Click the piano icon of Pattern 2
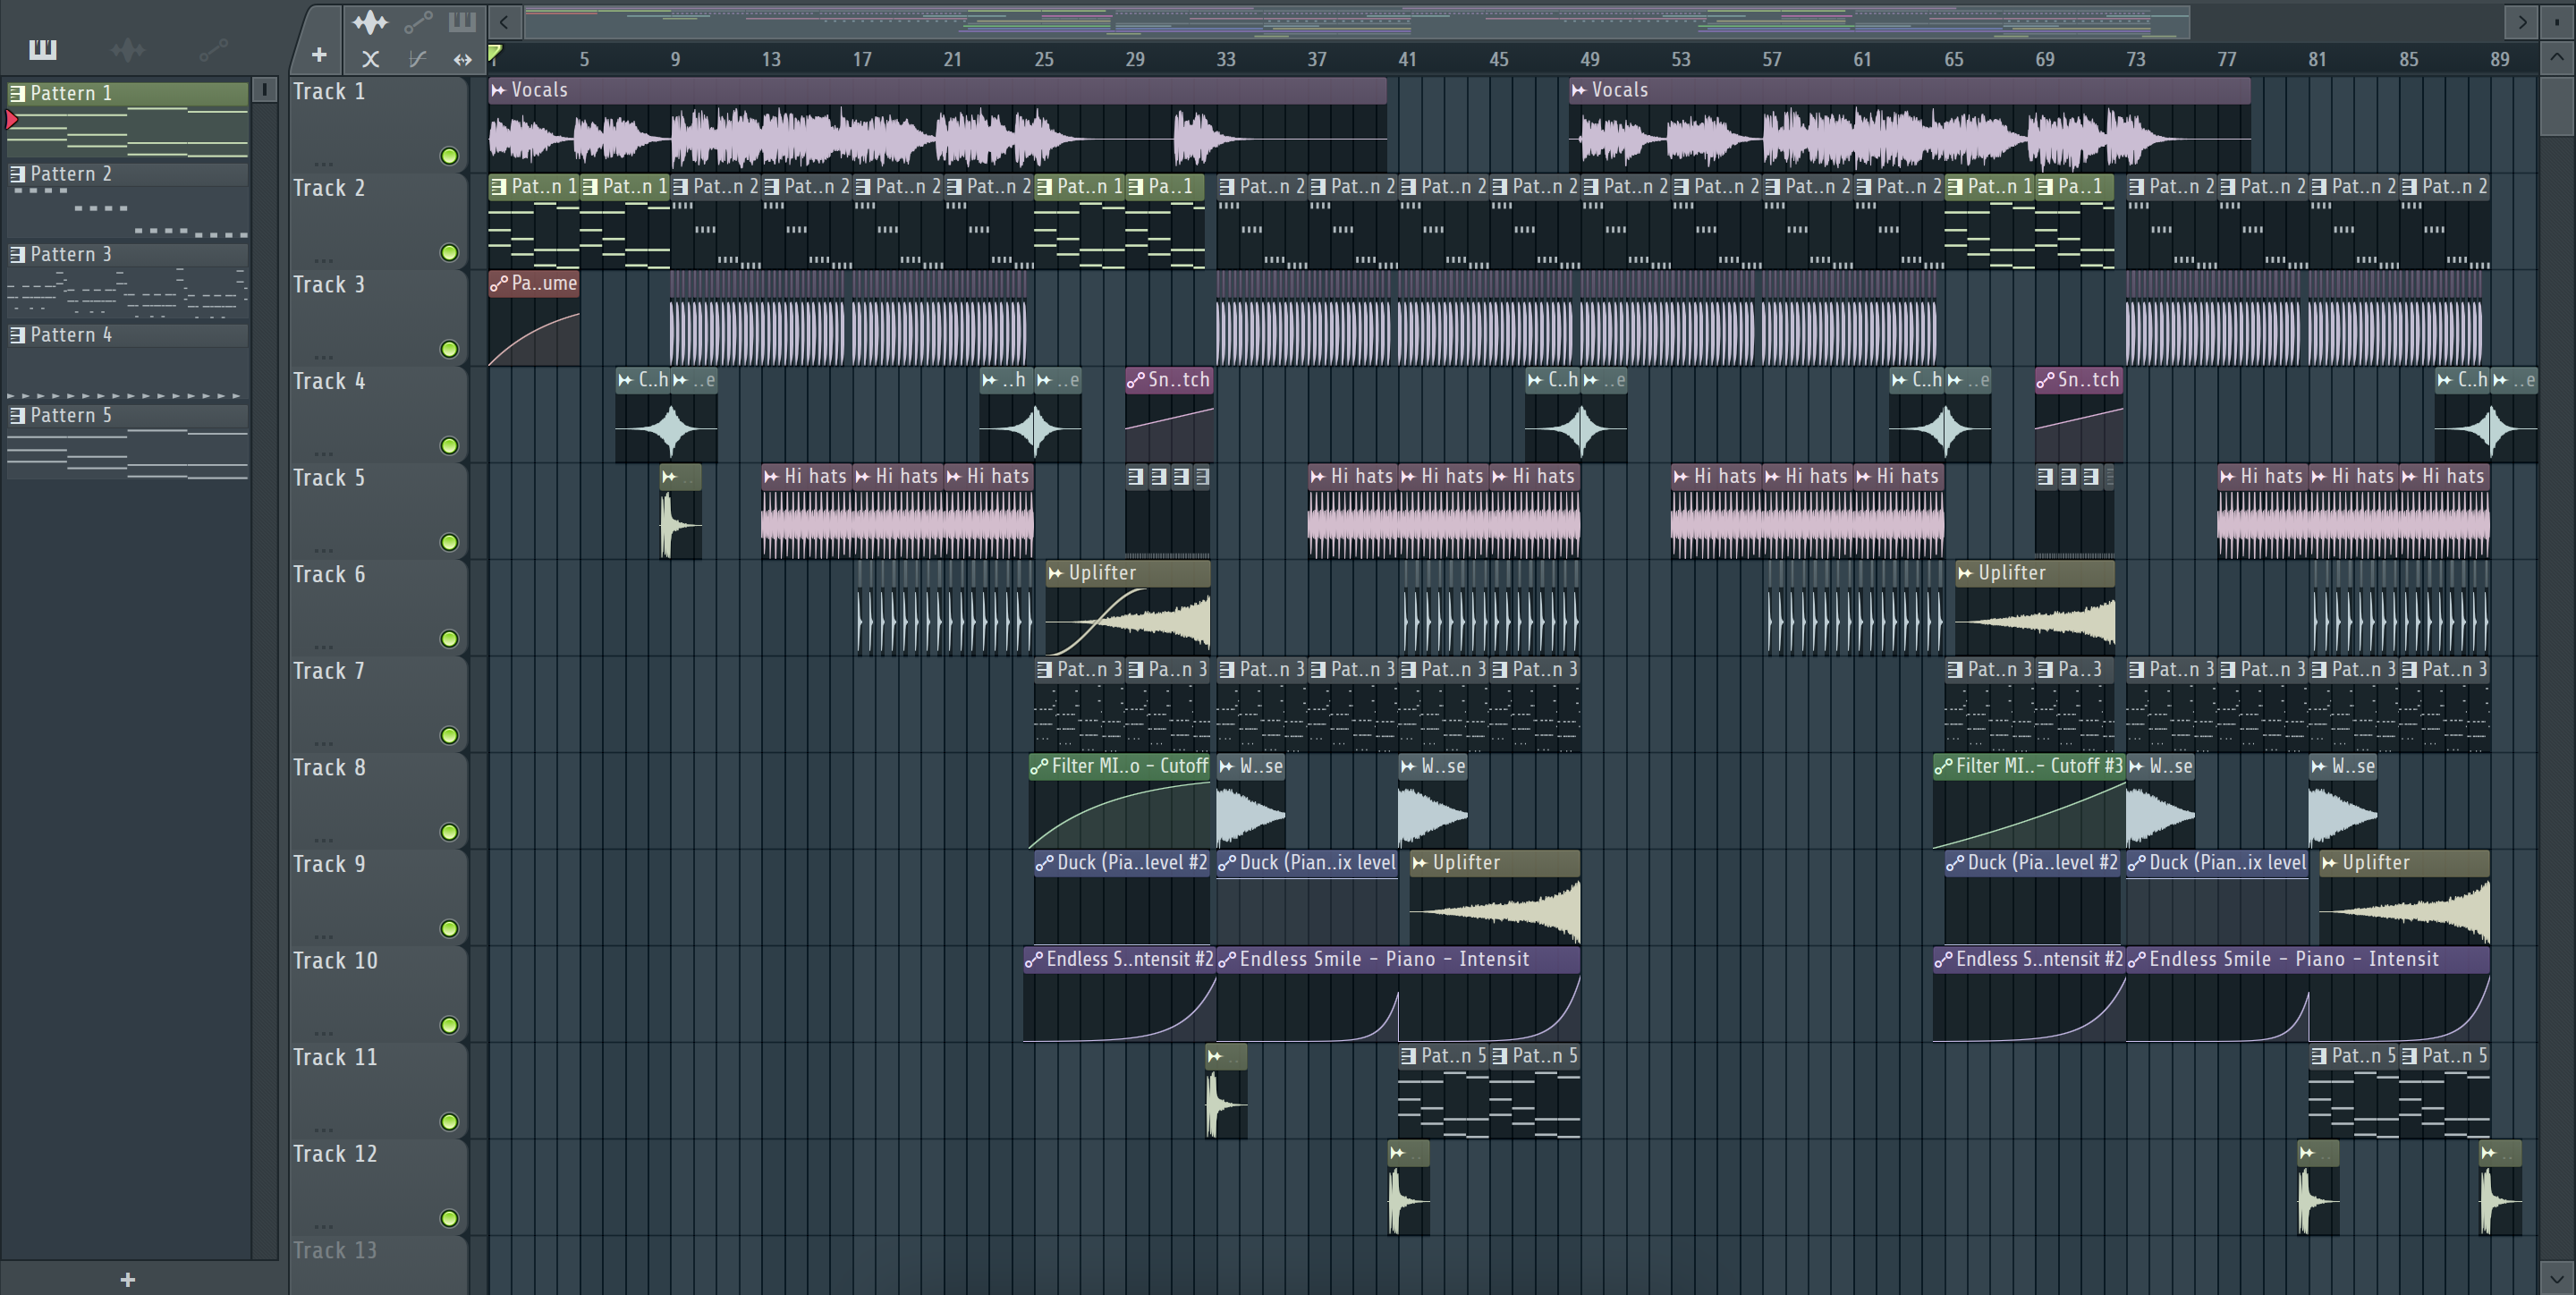This screenshot has width=2576, height=1295. tap(18, 174)
